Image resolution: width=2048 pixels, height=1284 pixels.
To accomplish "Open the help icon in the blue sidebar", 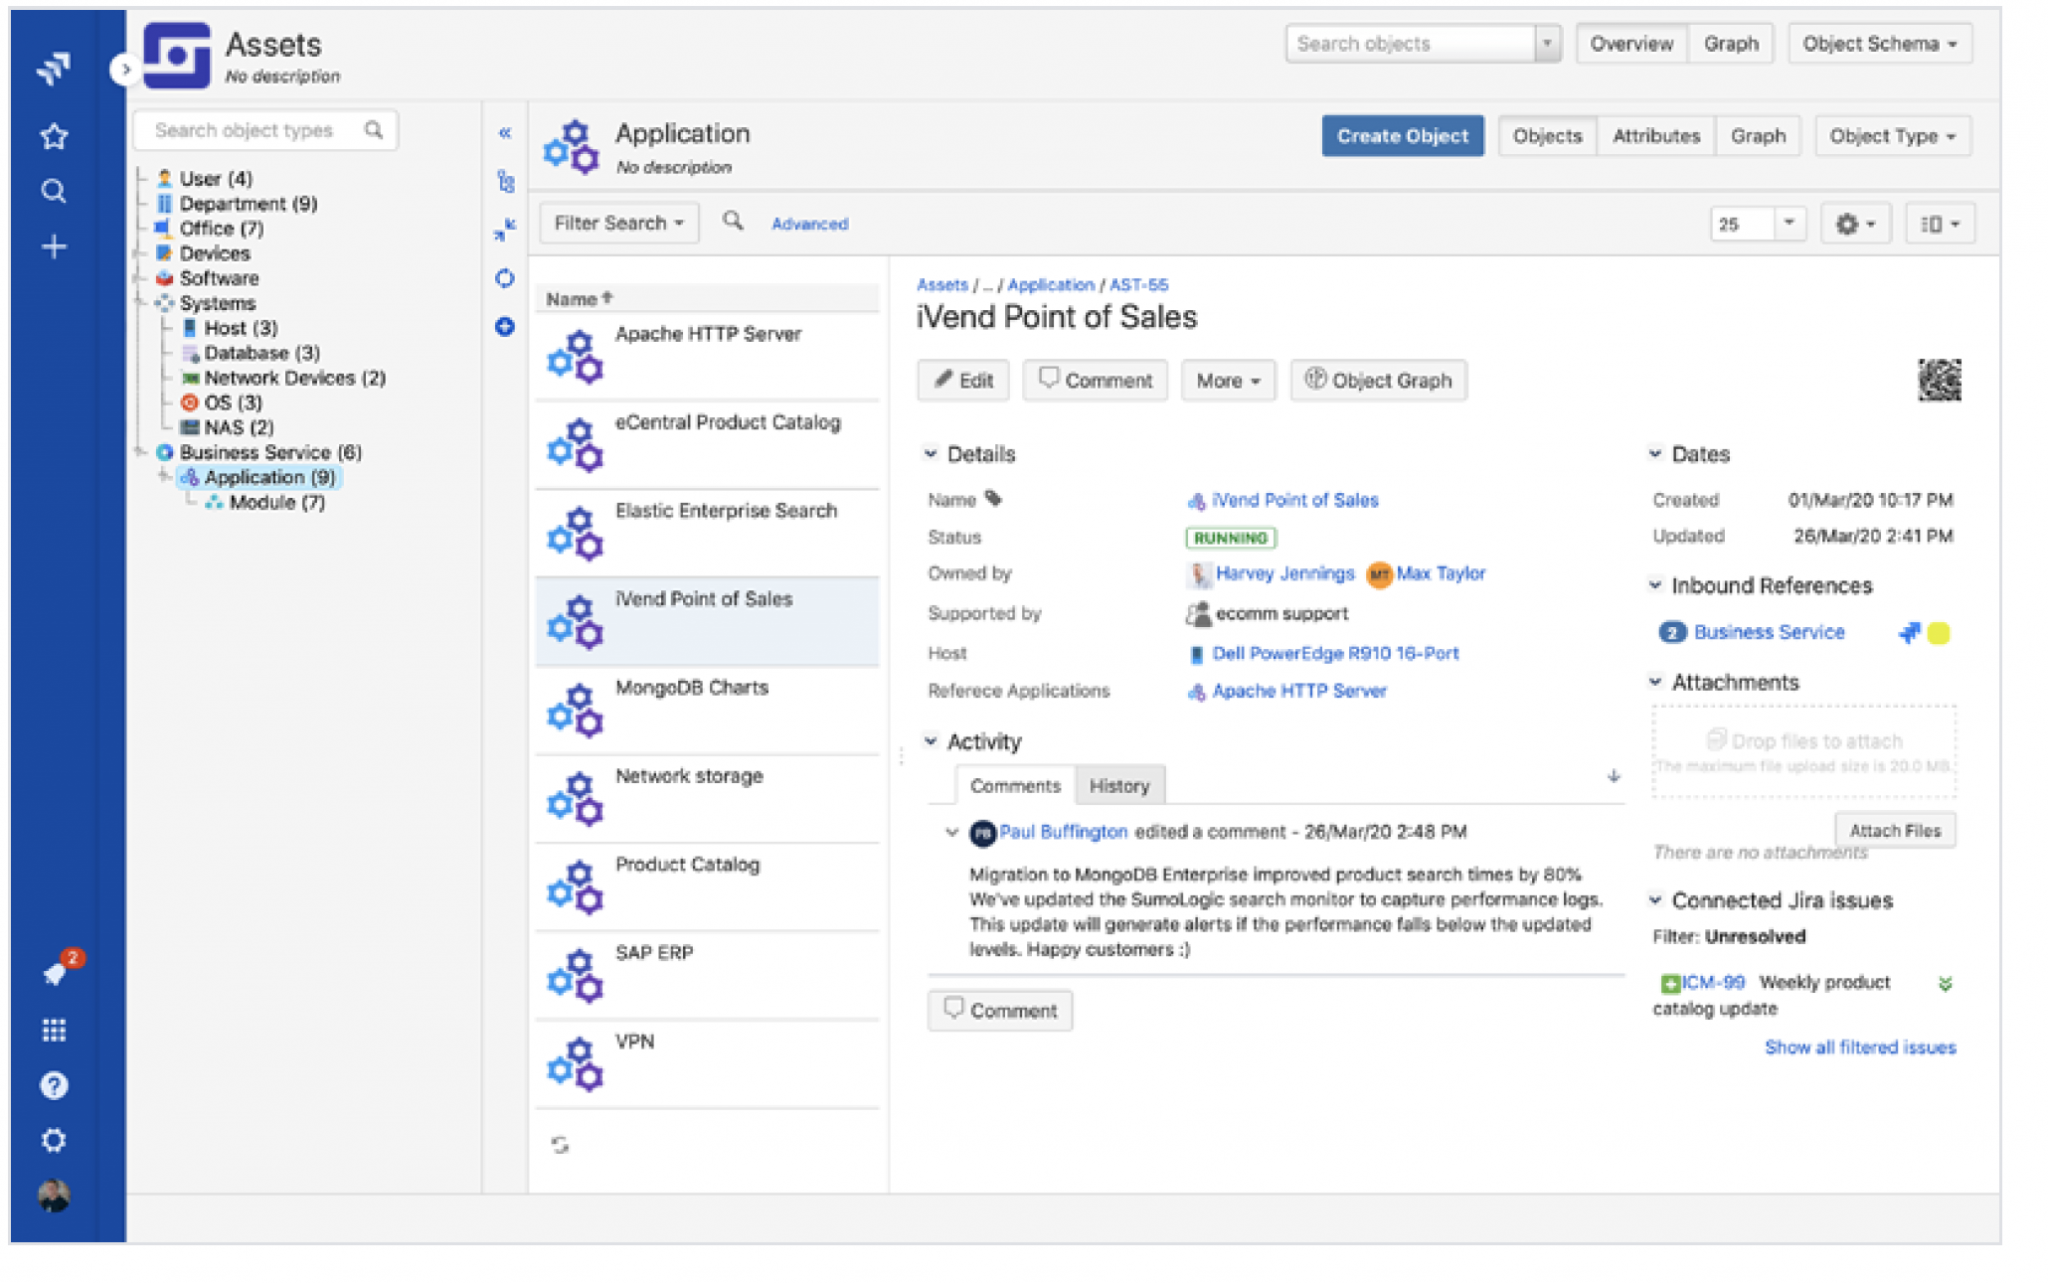I will click(x=55, y=1084).
